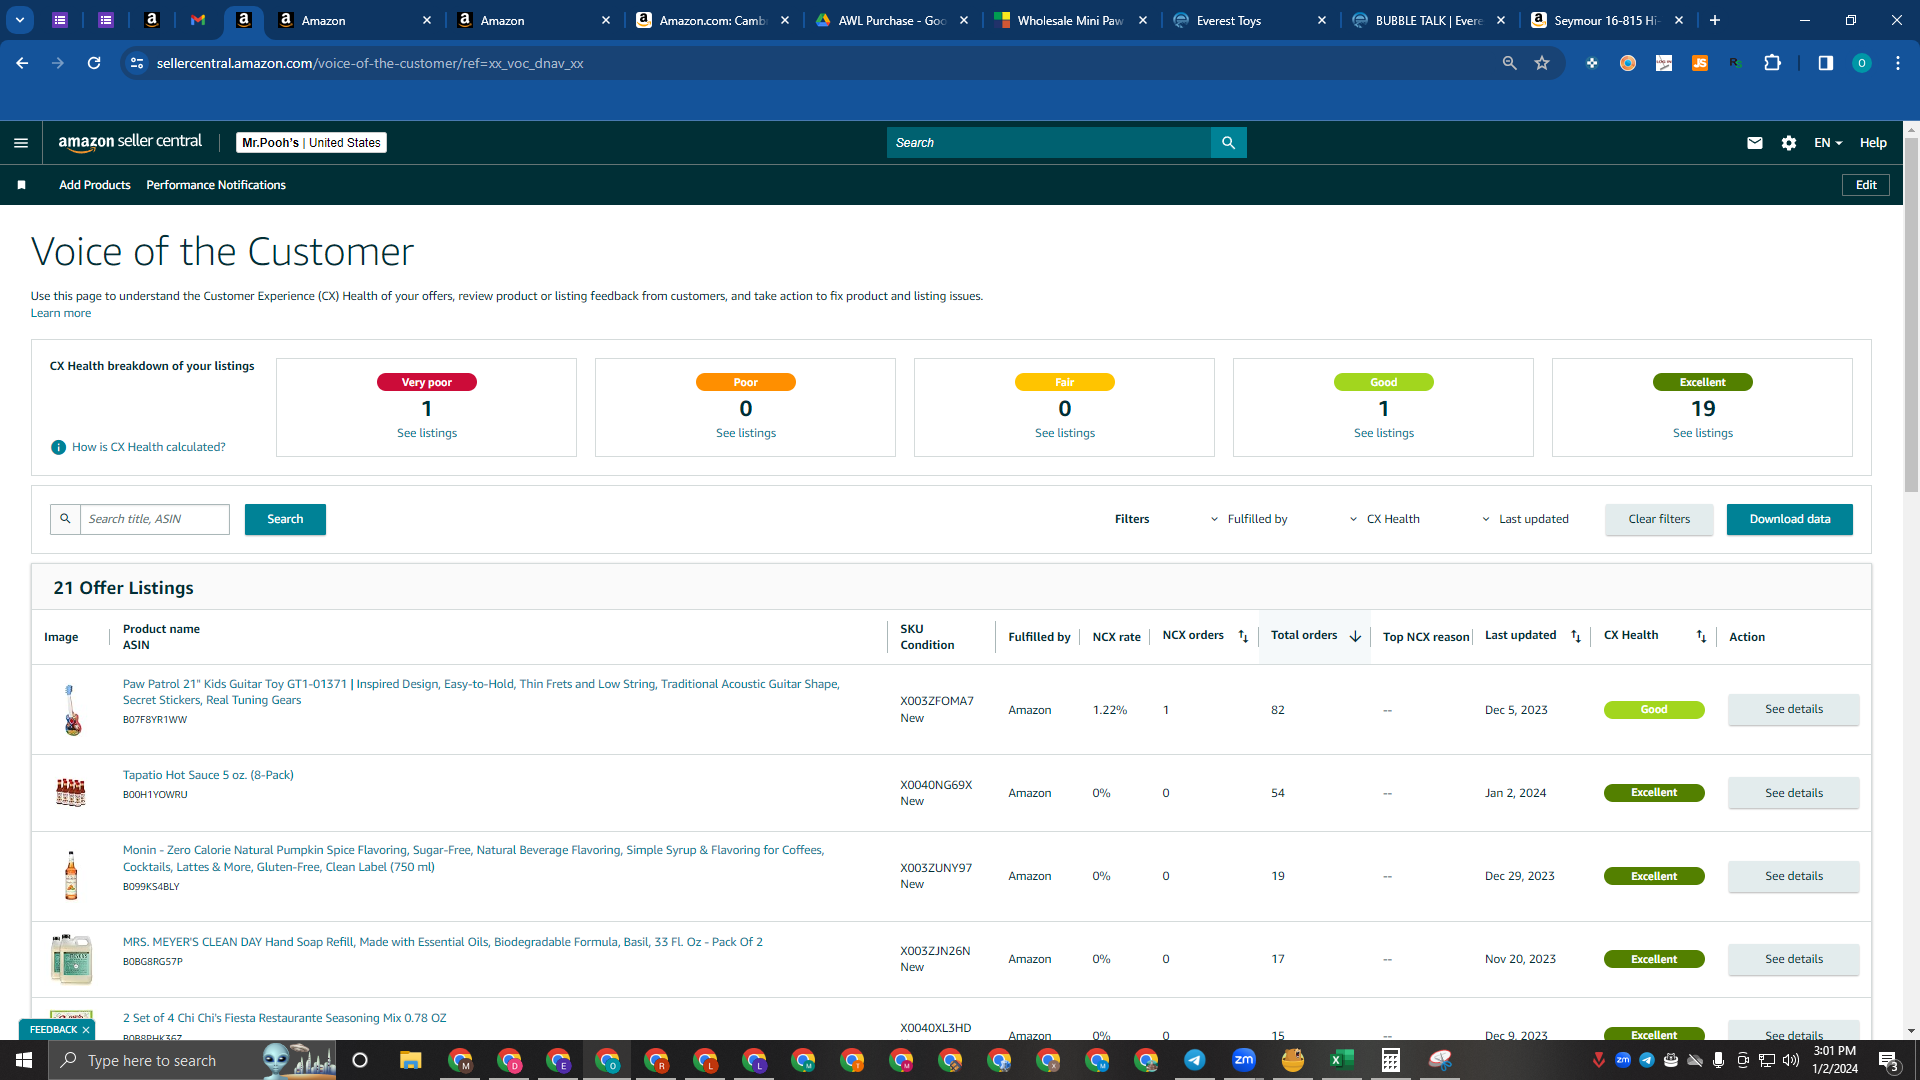Screen dimensions: 1920x1080
Task: Click the Download data button
Action: coord(1789,519)
